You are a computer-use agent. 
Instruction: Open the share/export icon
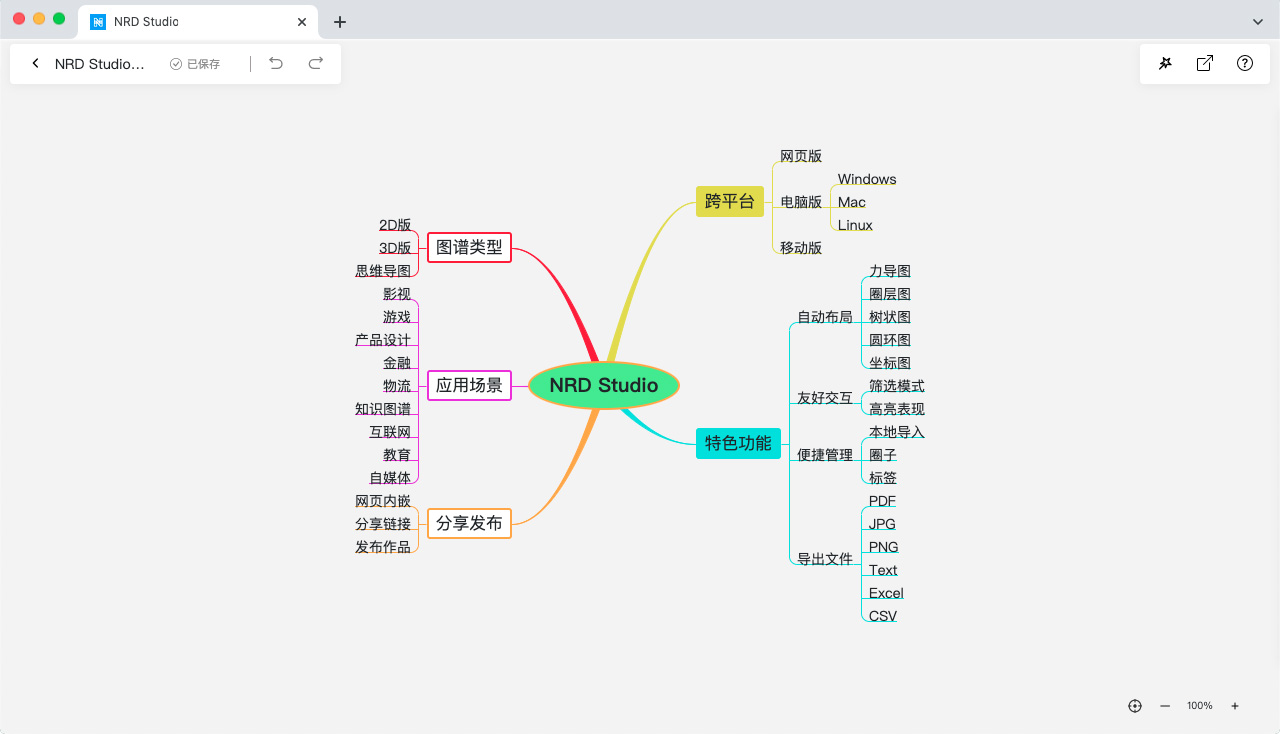tap(1205, 64)
